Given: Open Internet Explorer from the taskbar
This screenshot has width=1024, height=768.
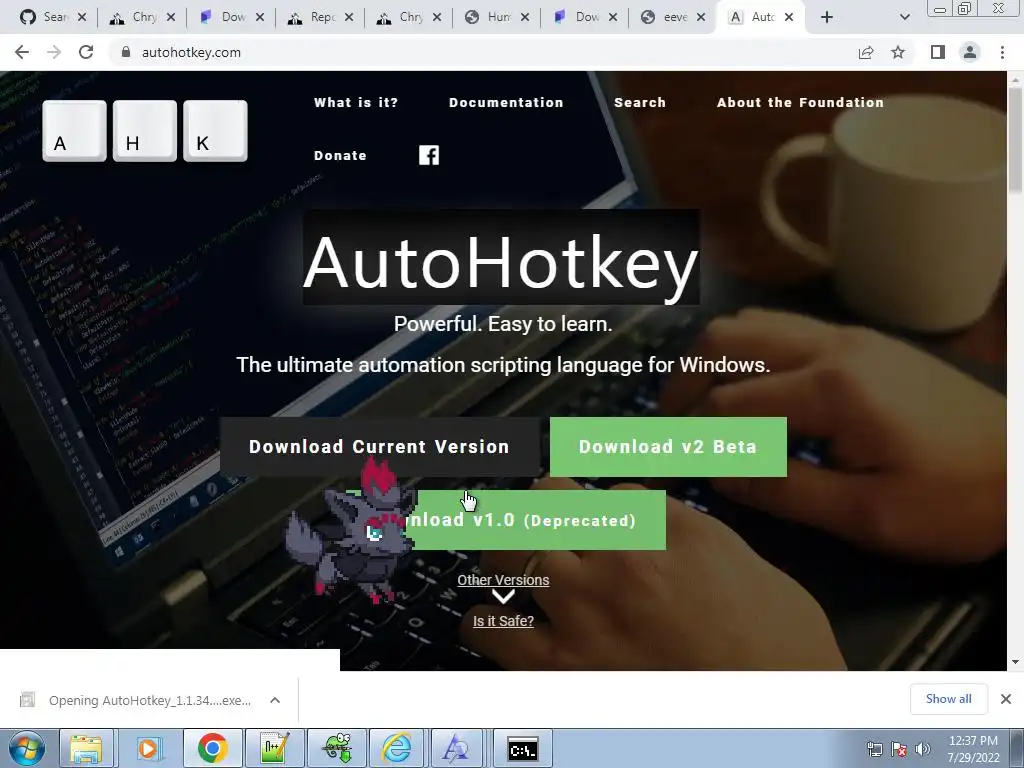Looking at the screenshot, I should tap(396, 748).
